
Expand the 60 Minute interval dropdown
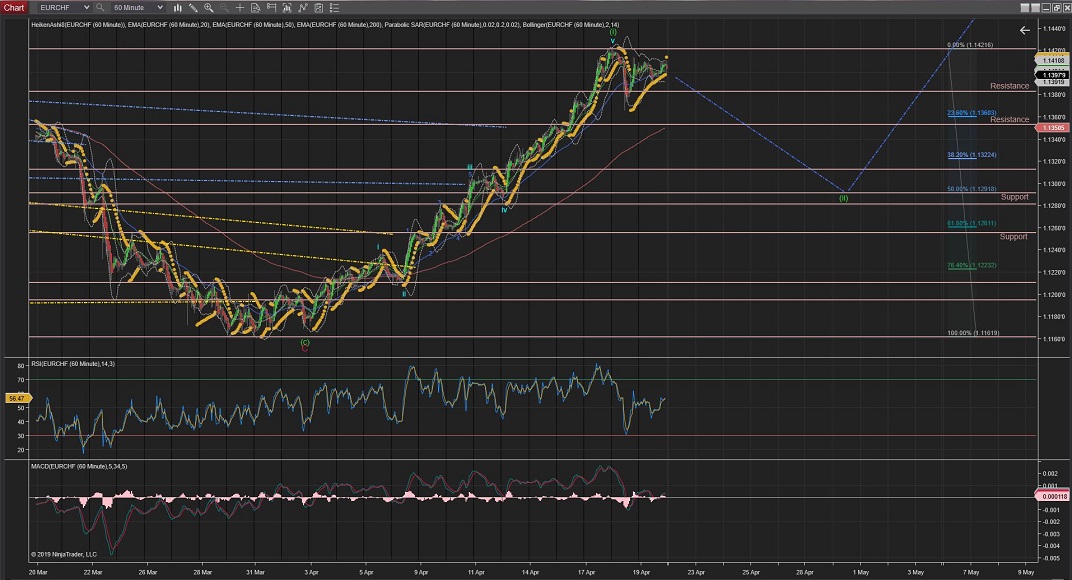coord(137,7)
